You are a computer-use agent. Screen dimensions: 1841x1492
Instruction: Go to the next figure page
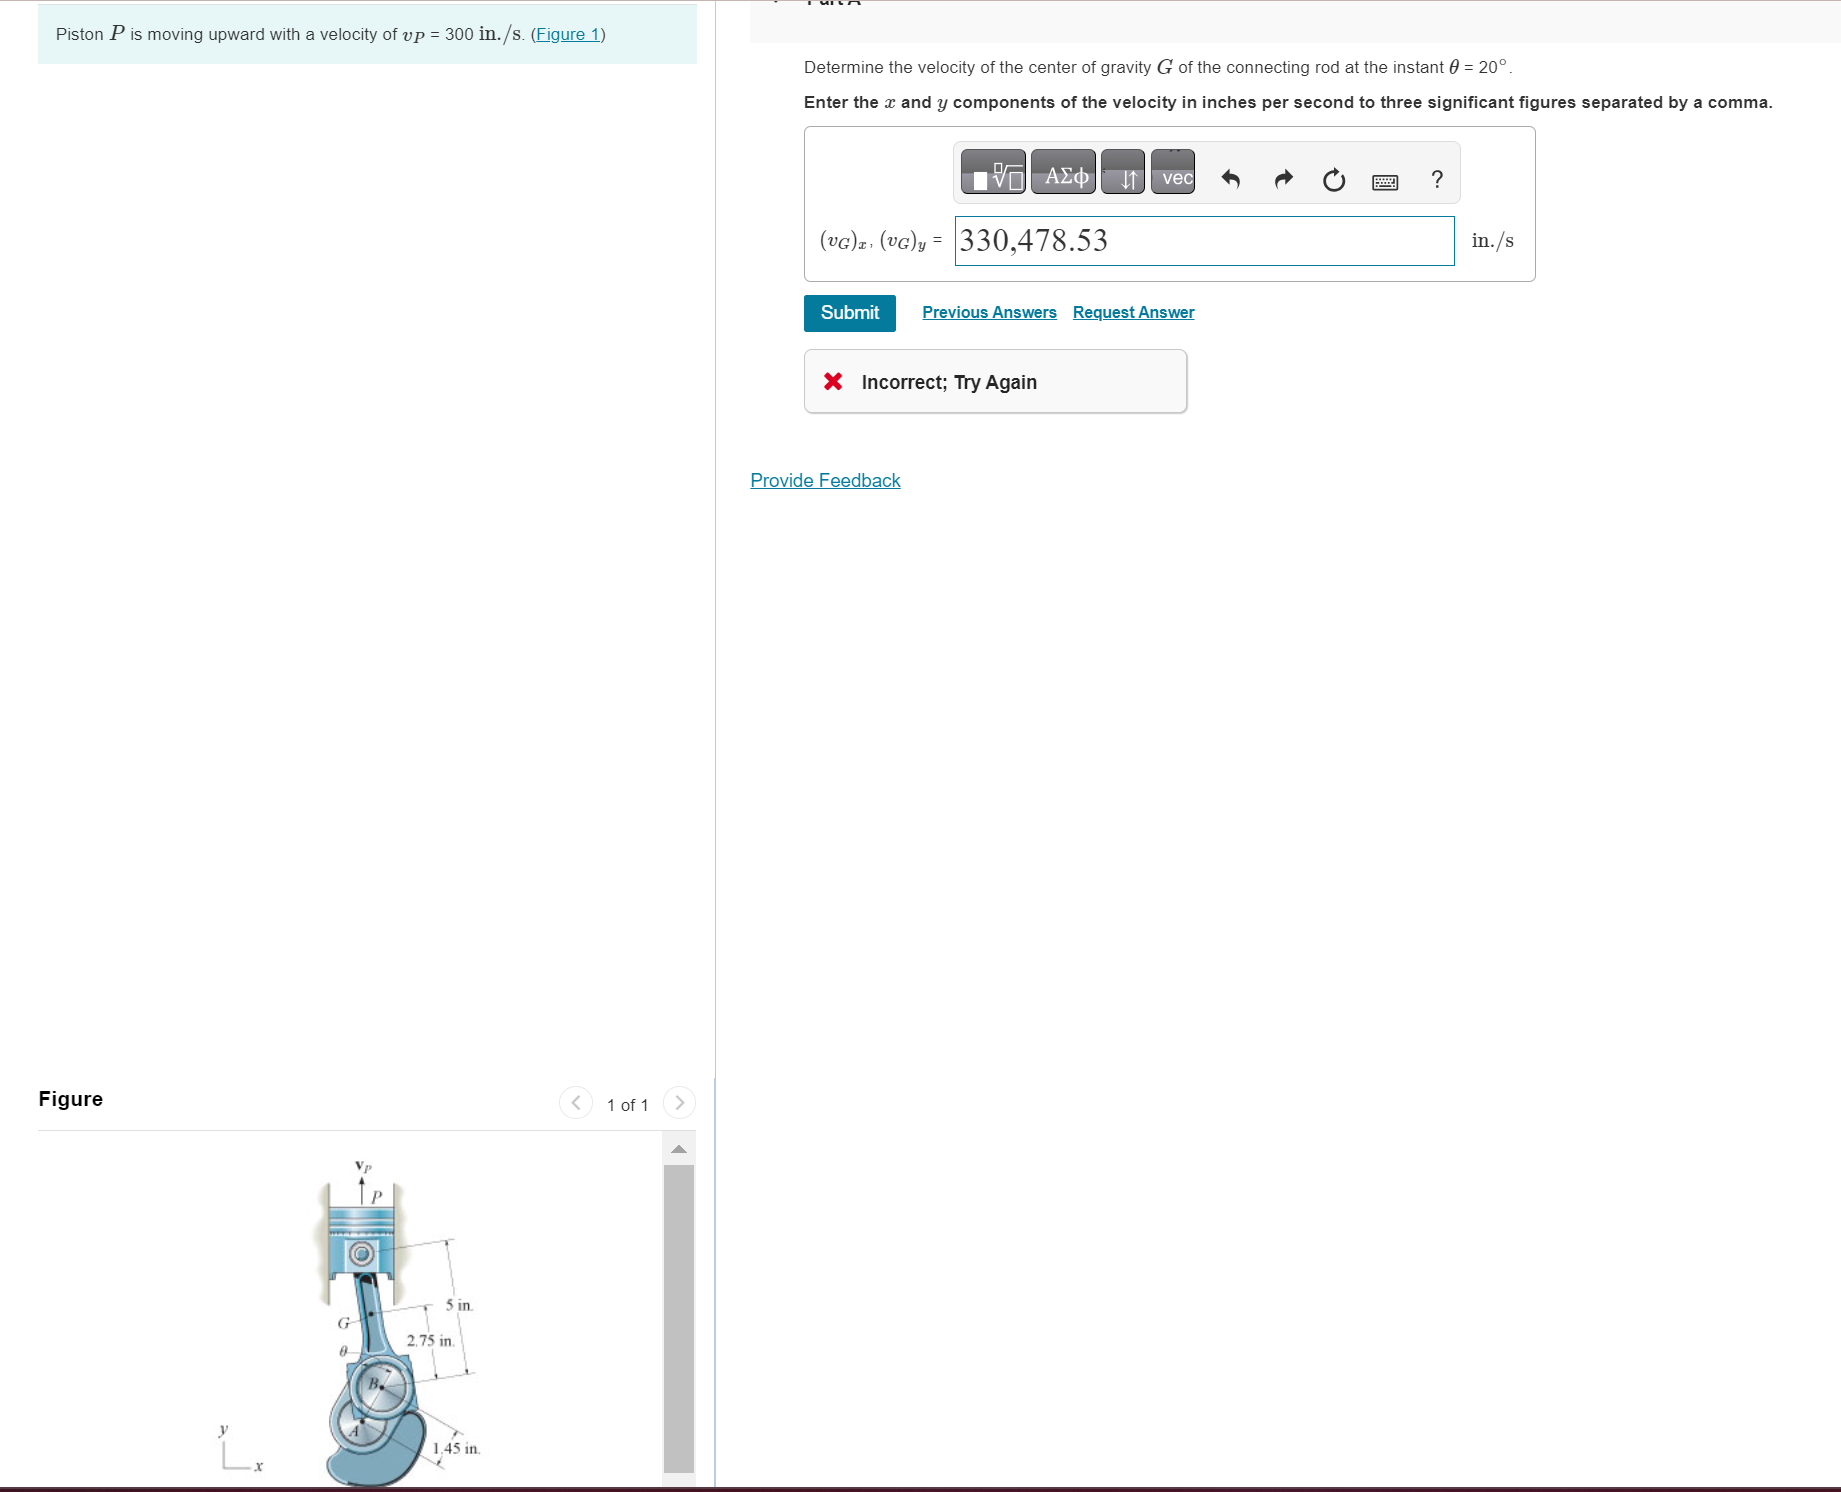point(679,1102)
